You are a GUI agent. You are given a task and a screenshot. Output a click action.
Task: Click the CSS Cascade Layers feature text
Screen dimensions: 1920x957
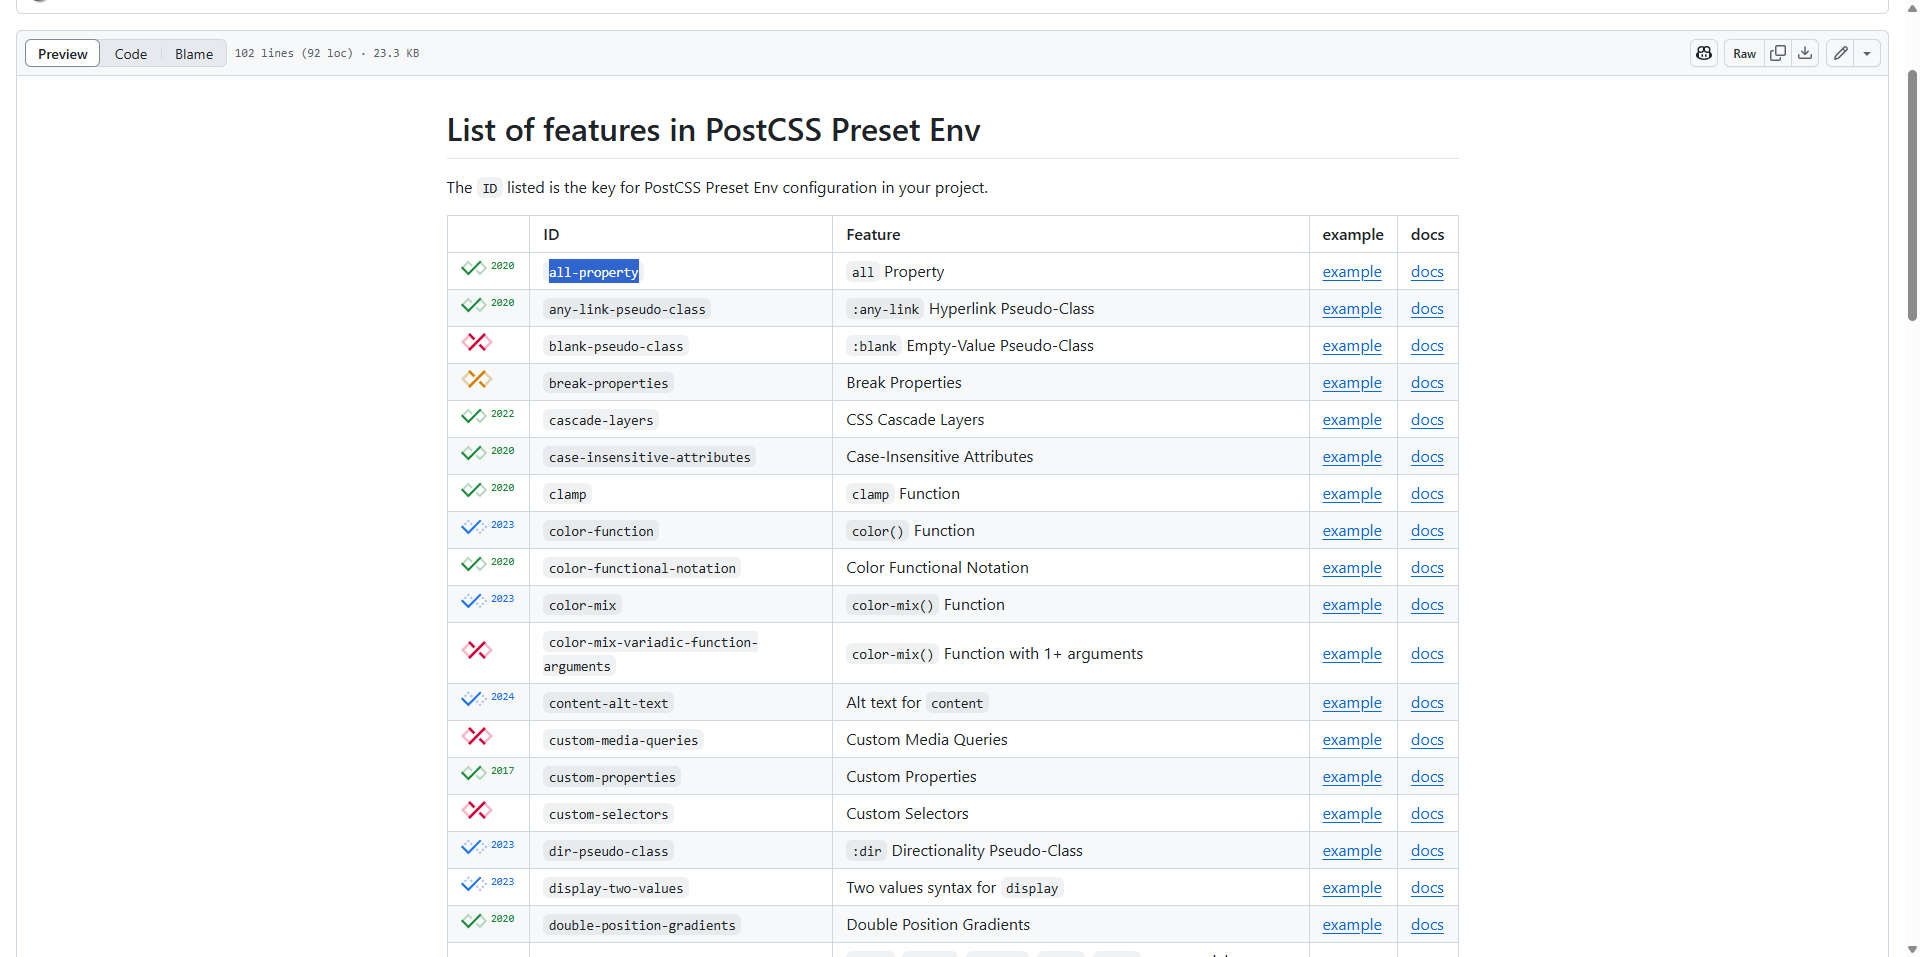pos(915,420)
